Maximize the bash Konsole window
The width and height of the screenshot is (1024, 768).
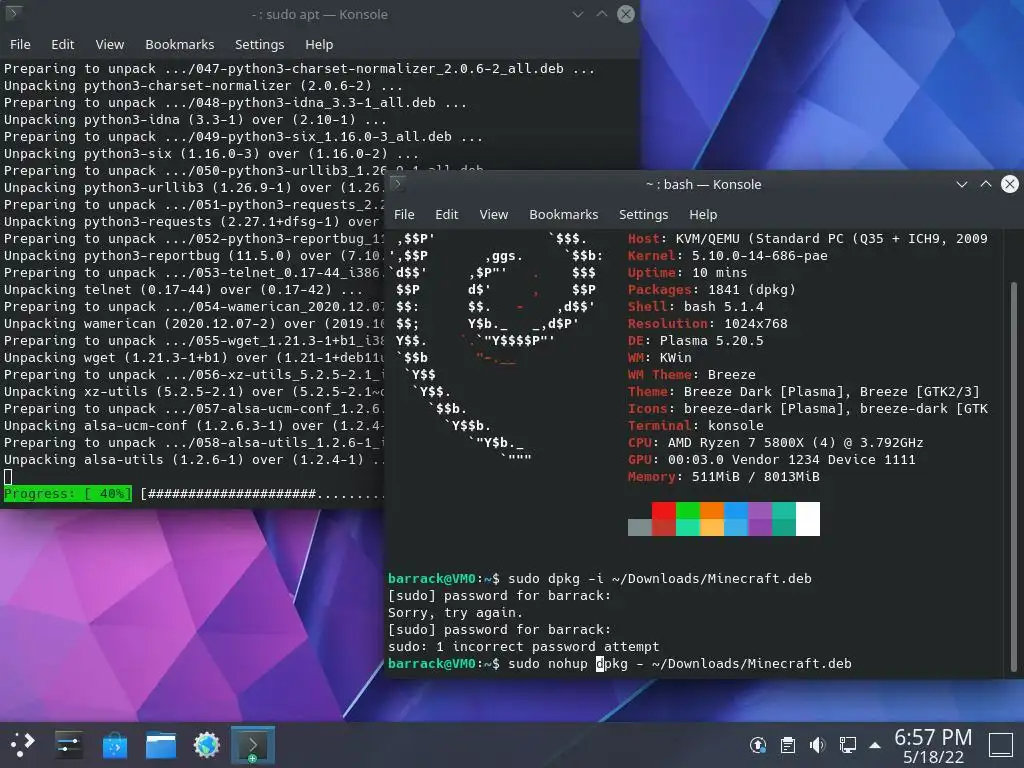[985, 184]
